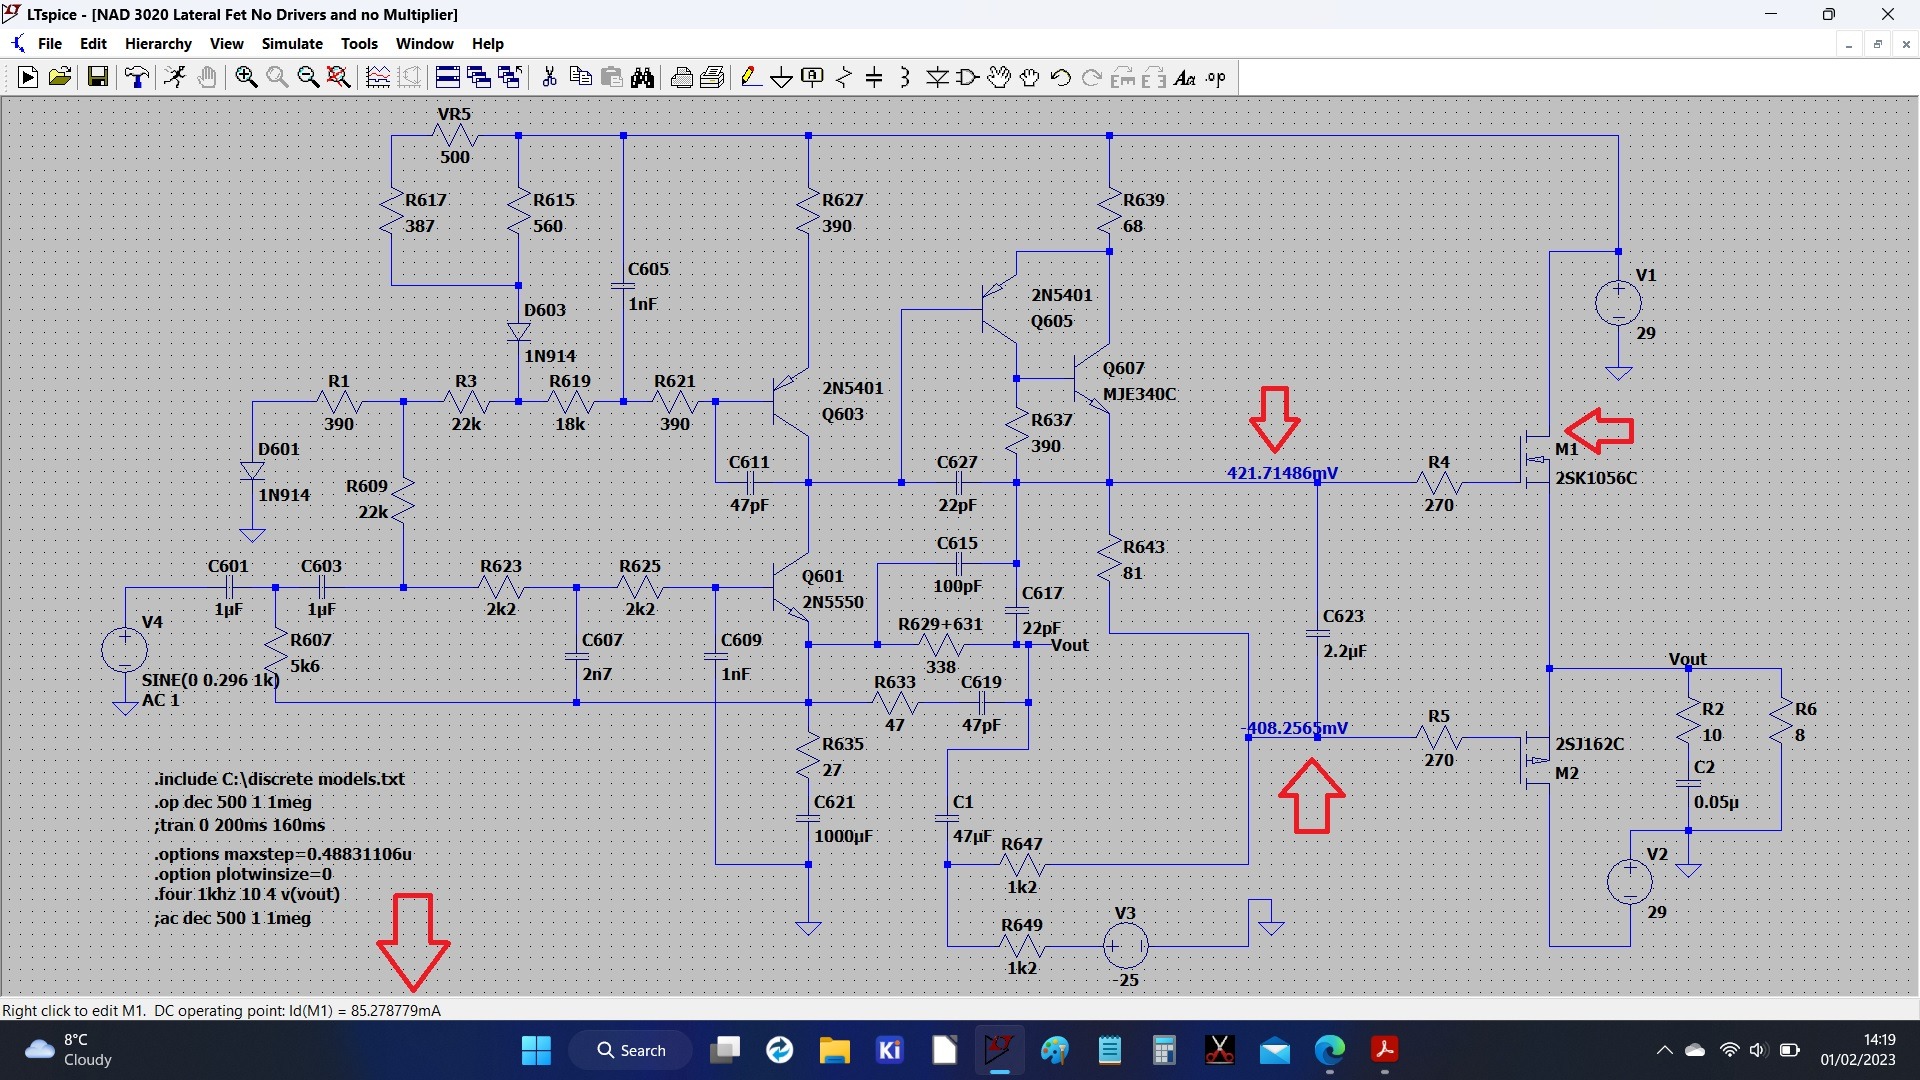1920x1080 pixels.
Task: Click the '421.71486mV' voltage label
Action: pos(1282,473)
